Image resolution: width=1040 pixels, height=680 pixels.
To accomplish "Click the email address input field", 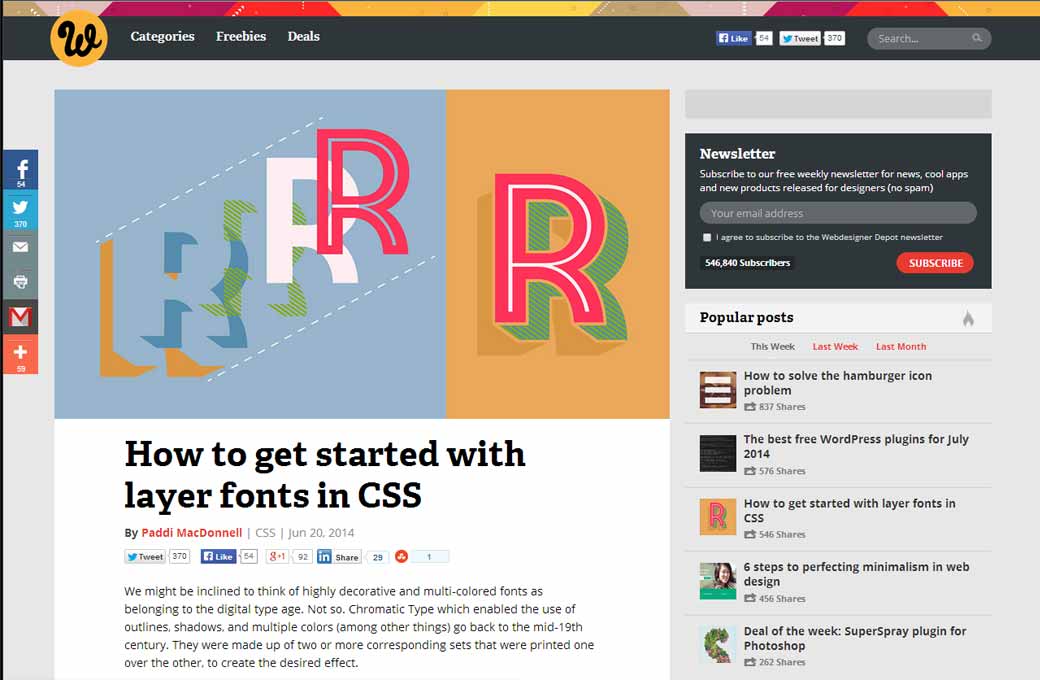I will click(838, 212).
